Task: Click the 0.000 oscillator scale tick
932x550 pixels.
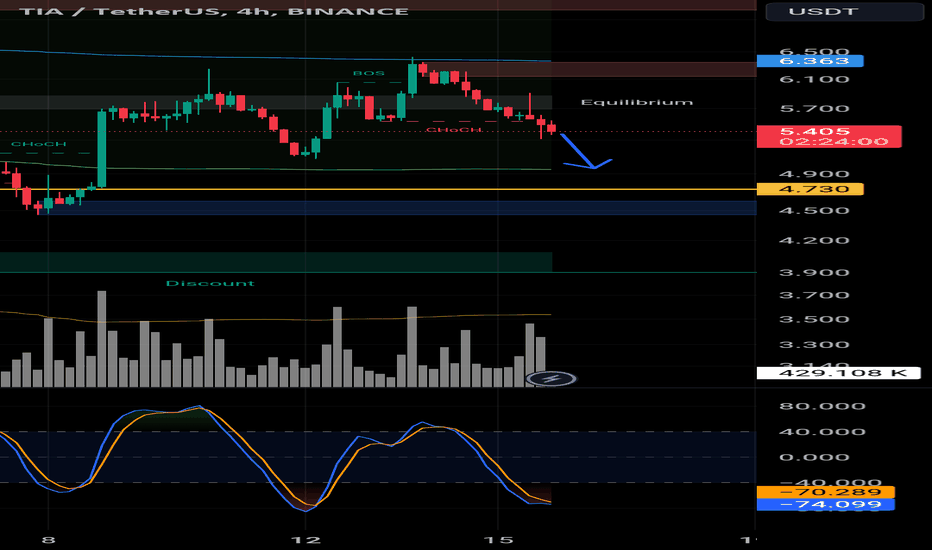Action: point(814,457)
